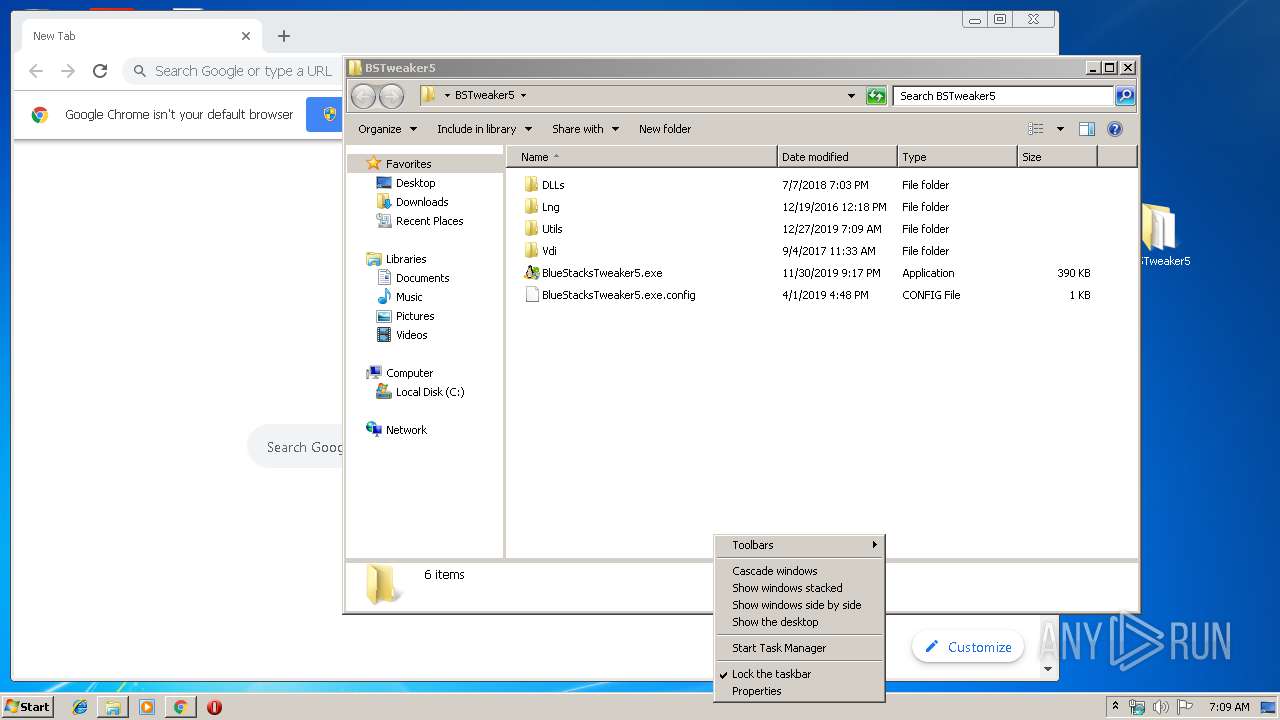The image size is (1280, 720).
Task: Click the Explorer forward arrow button
Action: click(x=392, y=96)
